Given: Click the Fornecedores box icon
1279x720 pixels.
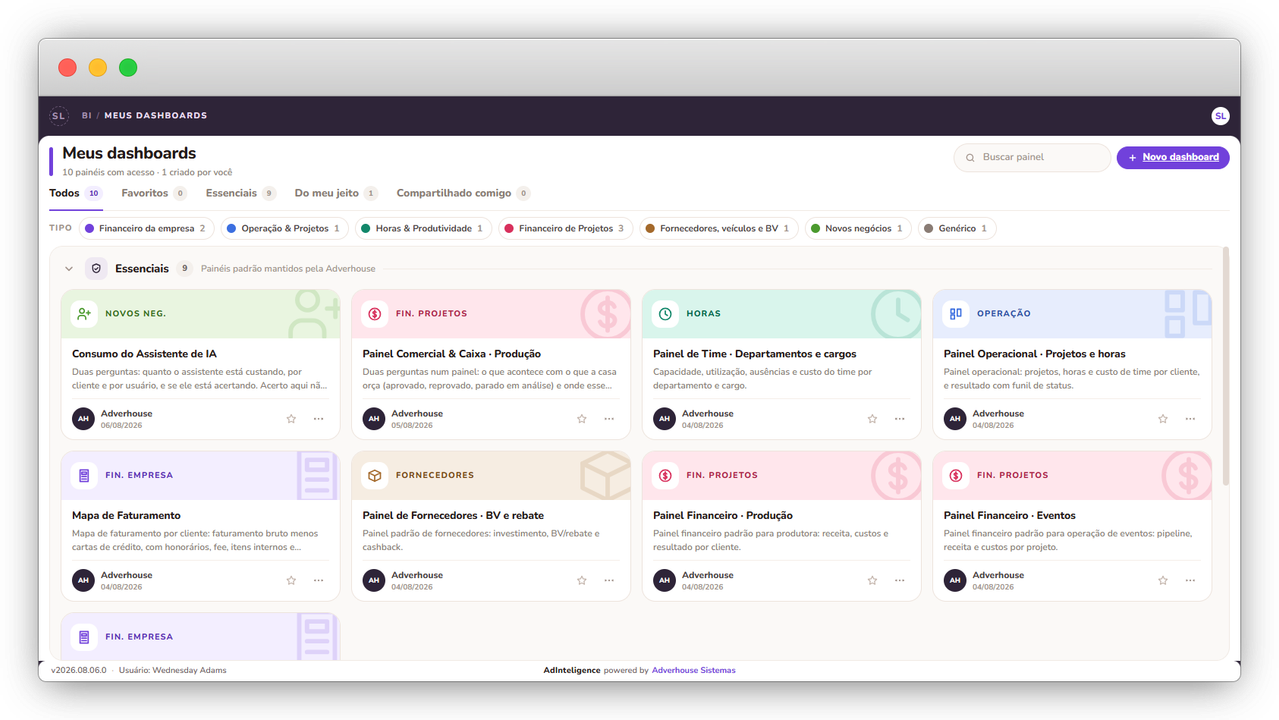Looking at the screenshot, I should point(375,475).
